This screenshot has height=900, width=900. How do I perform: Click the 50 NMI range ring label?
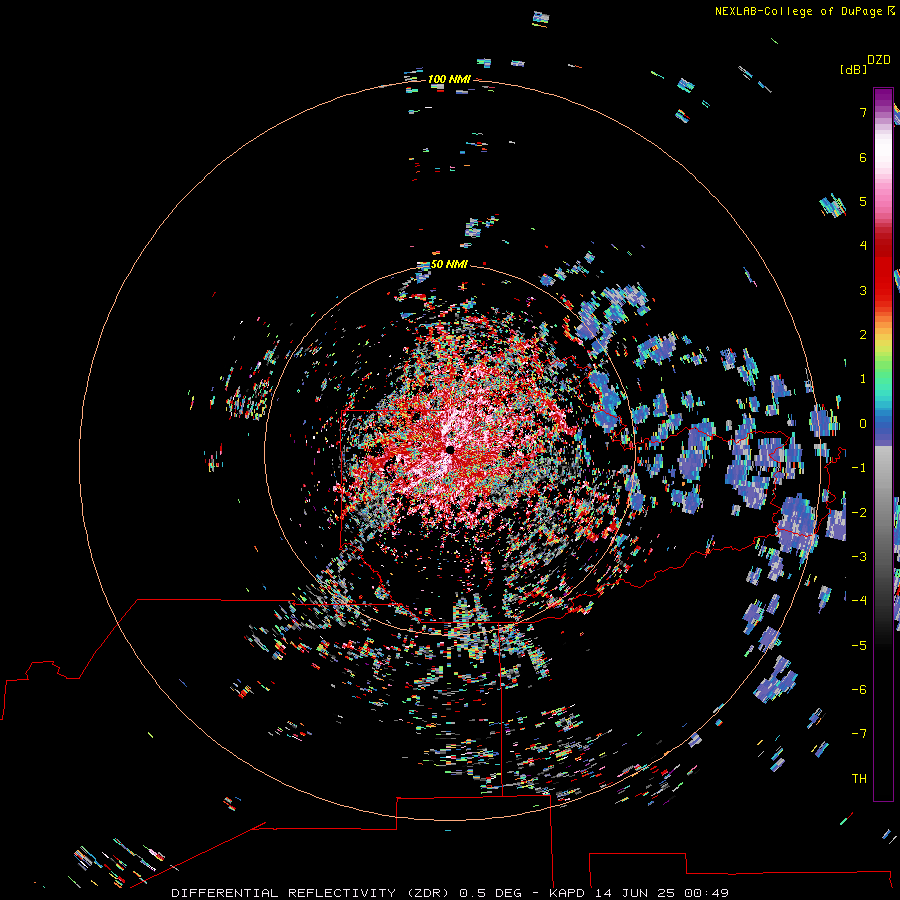[449, 264]
